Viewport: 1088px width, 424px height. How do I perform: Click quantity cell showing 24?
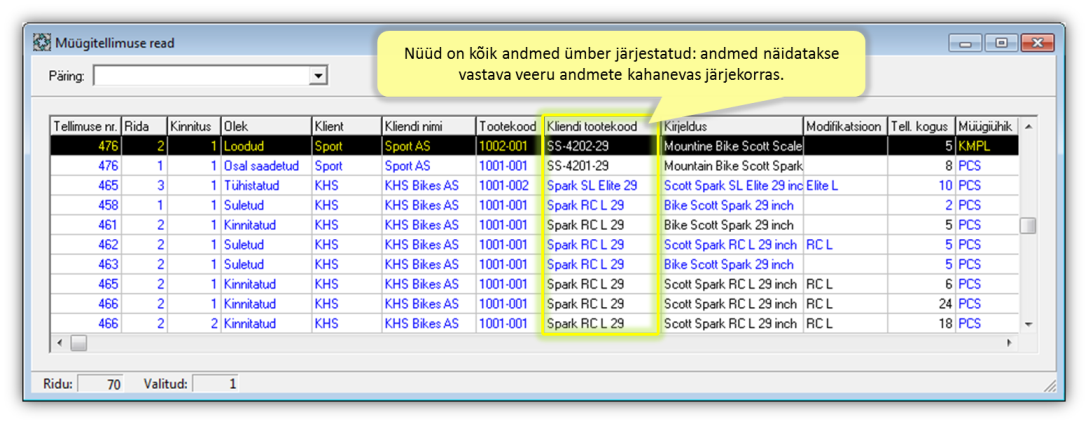click(x=921, y=304)
